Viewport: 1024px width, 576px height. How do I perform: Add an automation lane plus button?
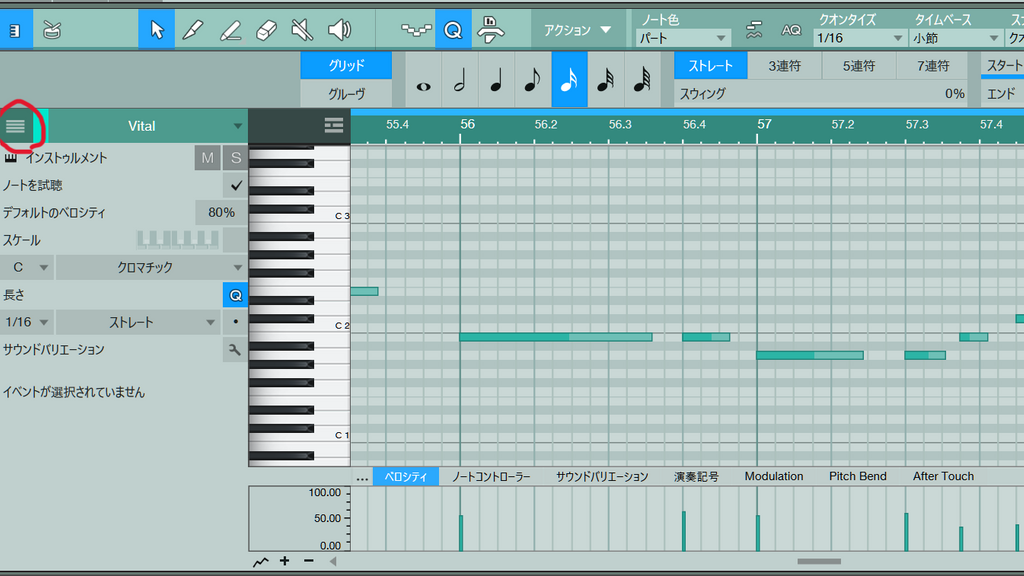(285, 561)
